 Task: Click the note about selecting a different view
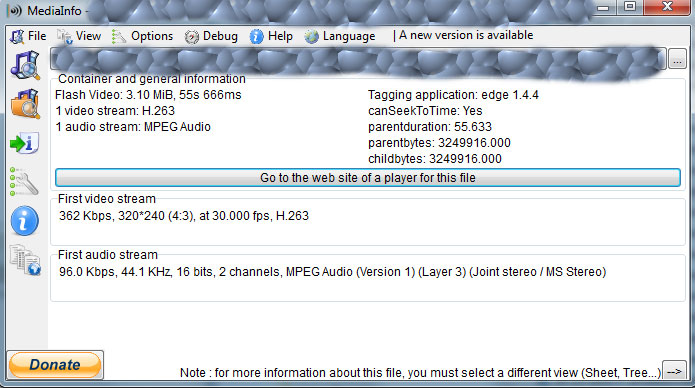(420, 372)
